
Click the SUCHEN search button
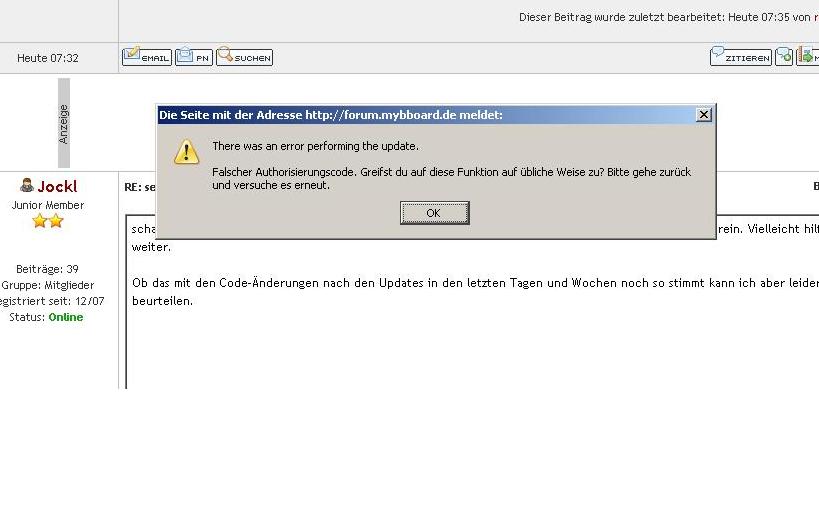pyautogui.click(x=244, y=56)
